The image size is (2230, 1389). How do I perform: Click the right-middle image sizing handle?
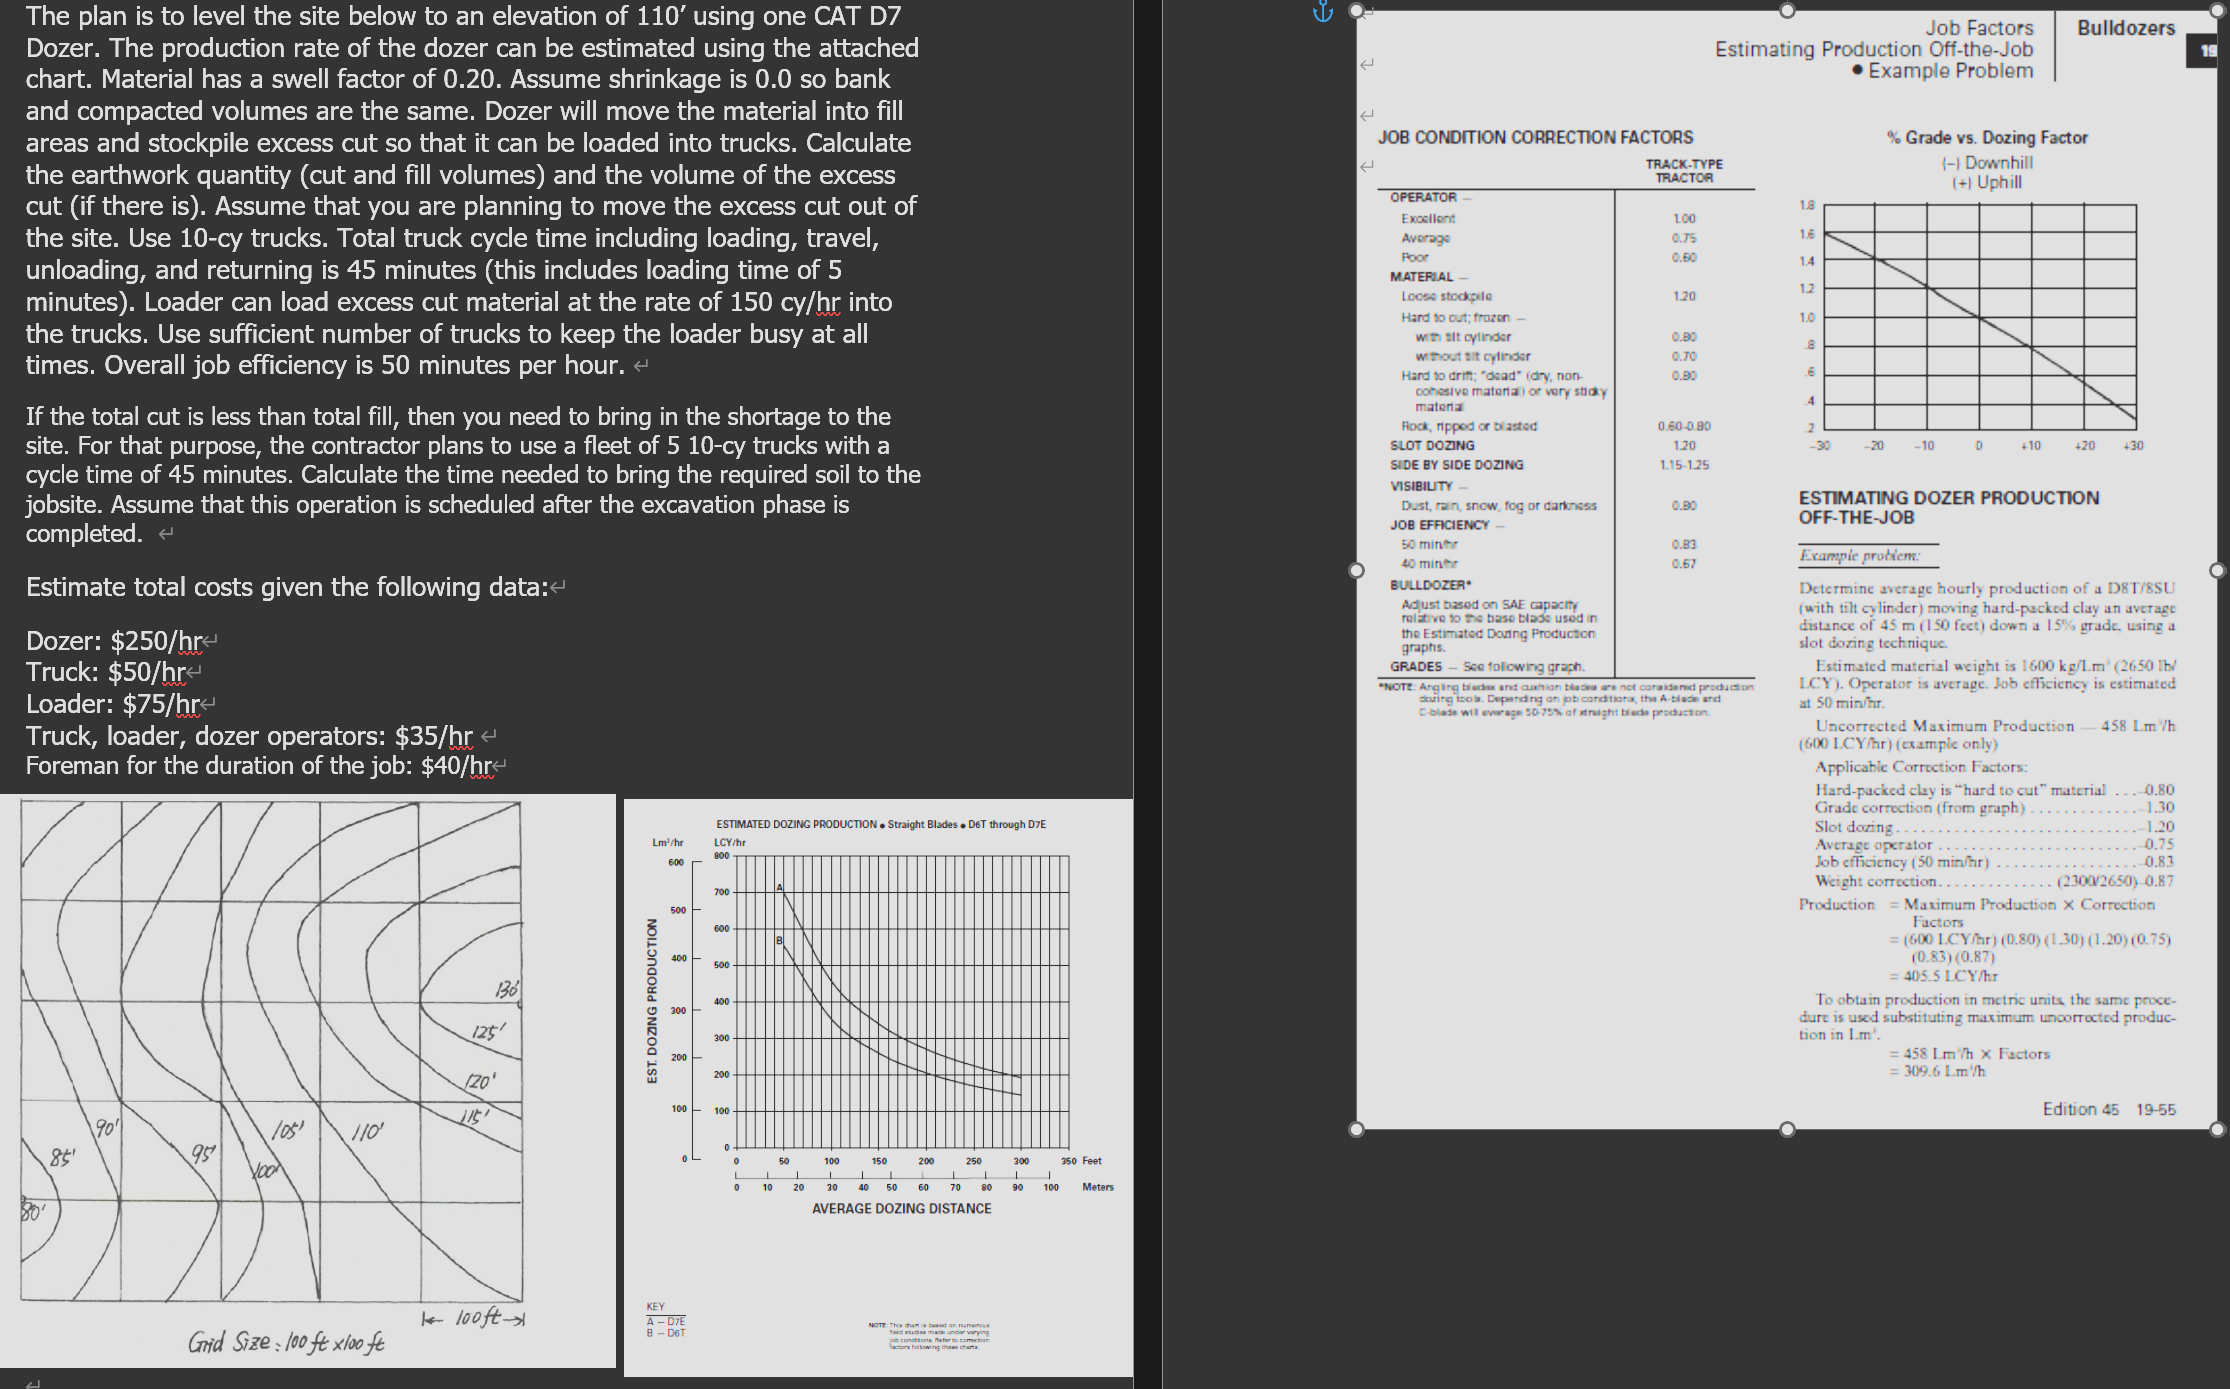coord(2217,570)
